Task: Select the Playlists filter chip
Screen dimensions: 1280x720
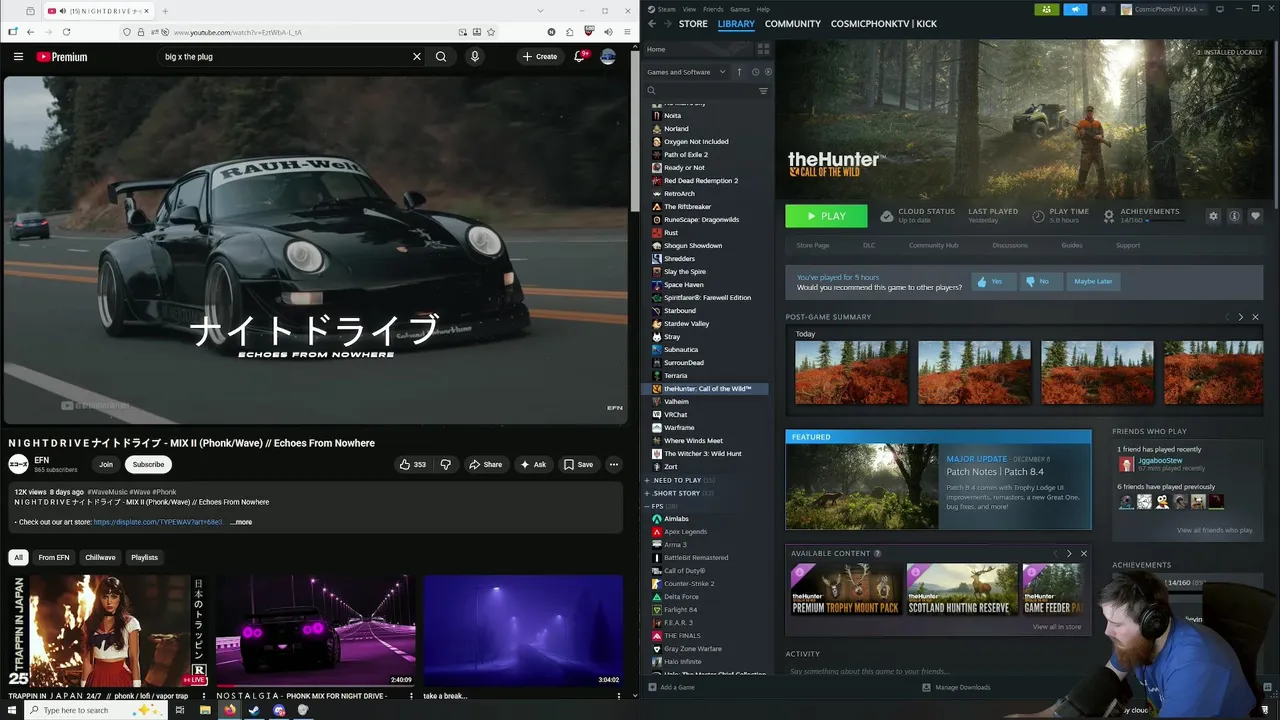Action: point(144,557)
